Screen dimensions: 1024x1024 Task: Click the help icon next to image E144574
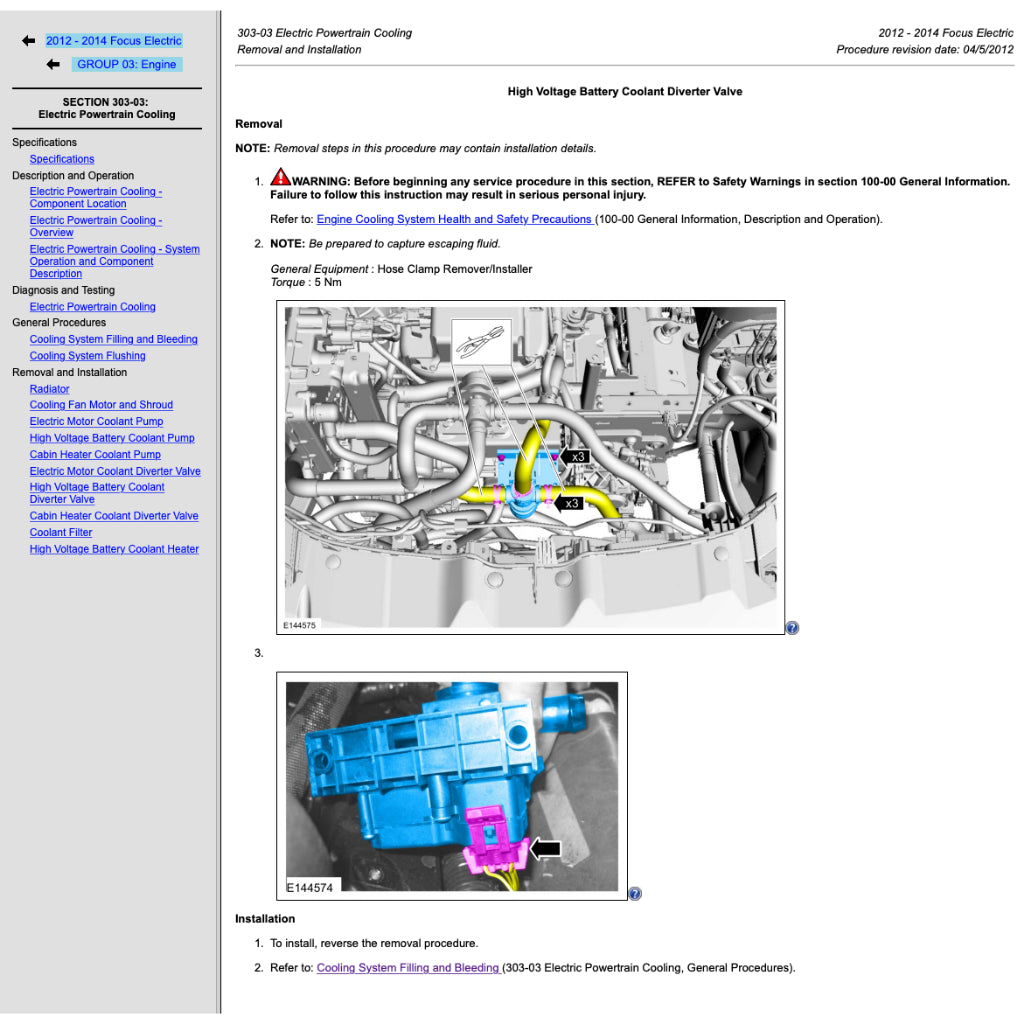coord(635,894)
